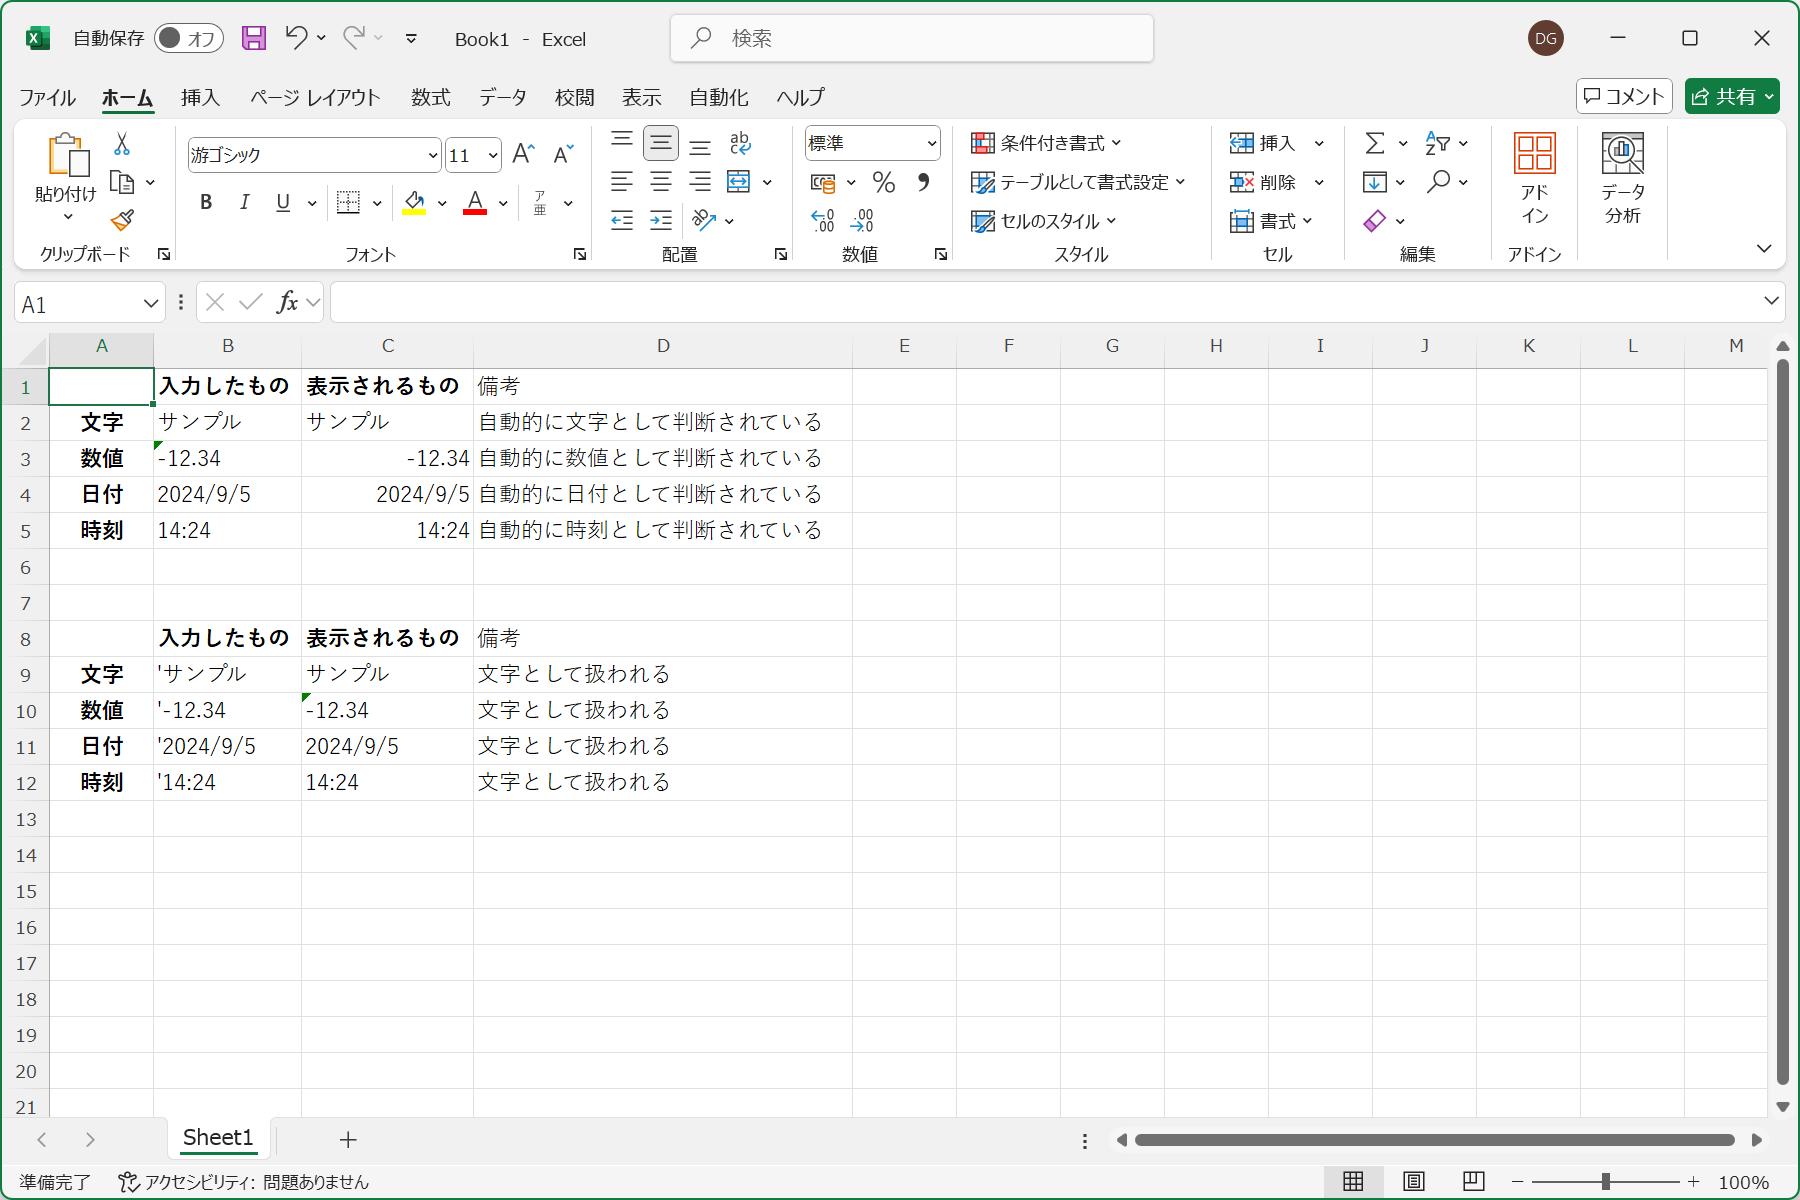This screenshot has height=1200, width=1800.
Task: Expand the Name Box dropdown
Action: (151, 303)
